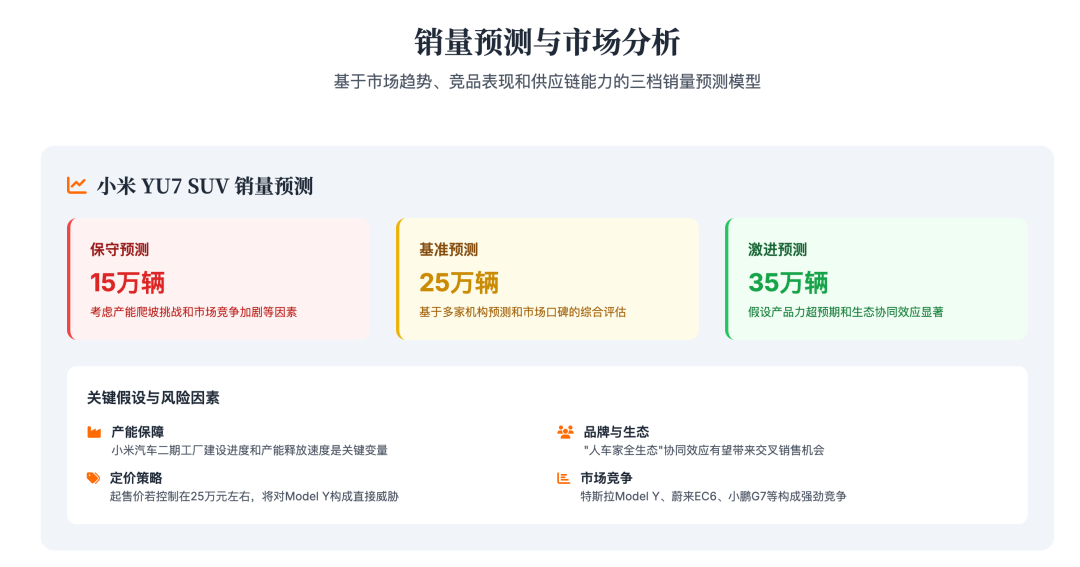Select the 基准预测 card title
The image size is (1080, 567).
(x=448, y=249)
